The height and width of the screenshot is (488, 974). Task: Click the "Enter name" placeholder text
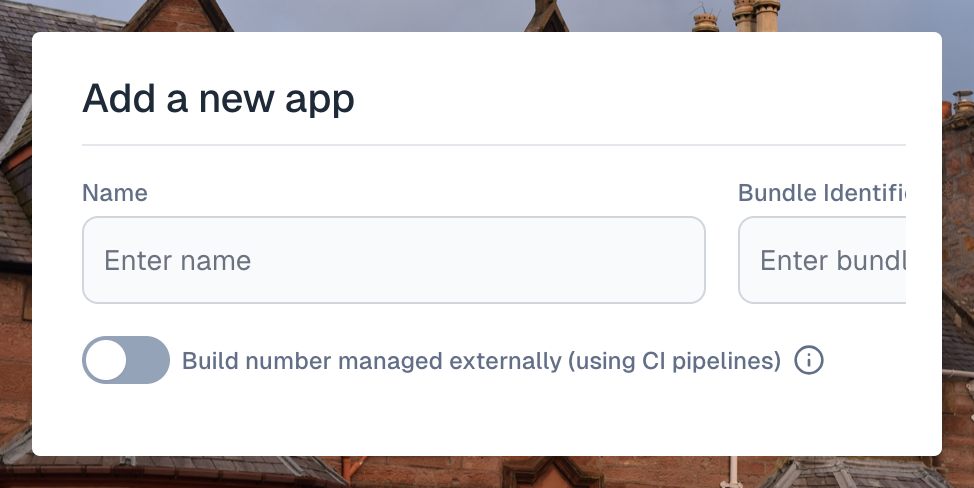click(x=178, y=260)
